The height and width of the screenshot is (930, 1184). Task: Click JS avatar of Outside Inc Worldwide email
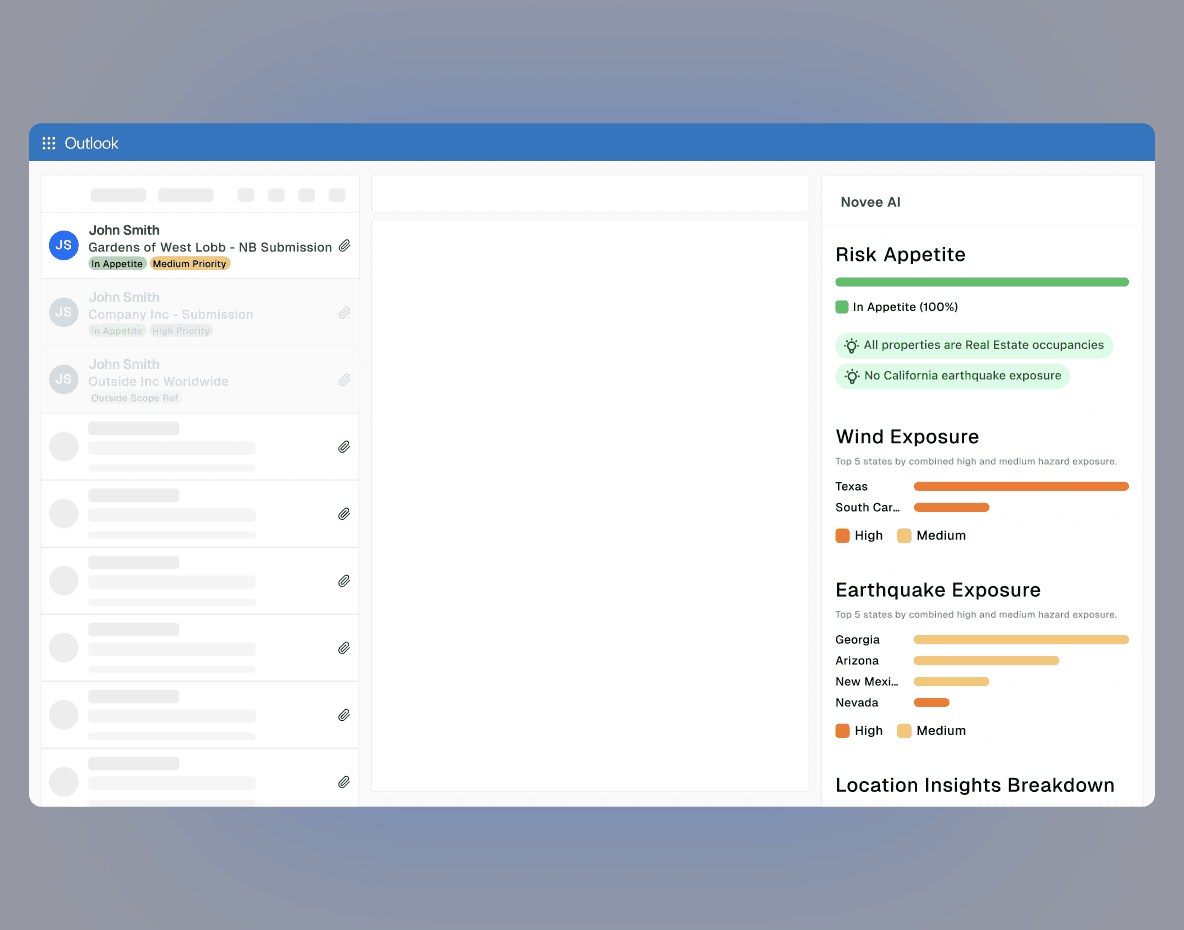(x=63, y=380)
